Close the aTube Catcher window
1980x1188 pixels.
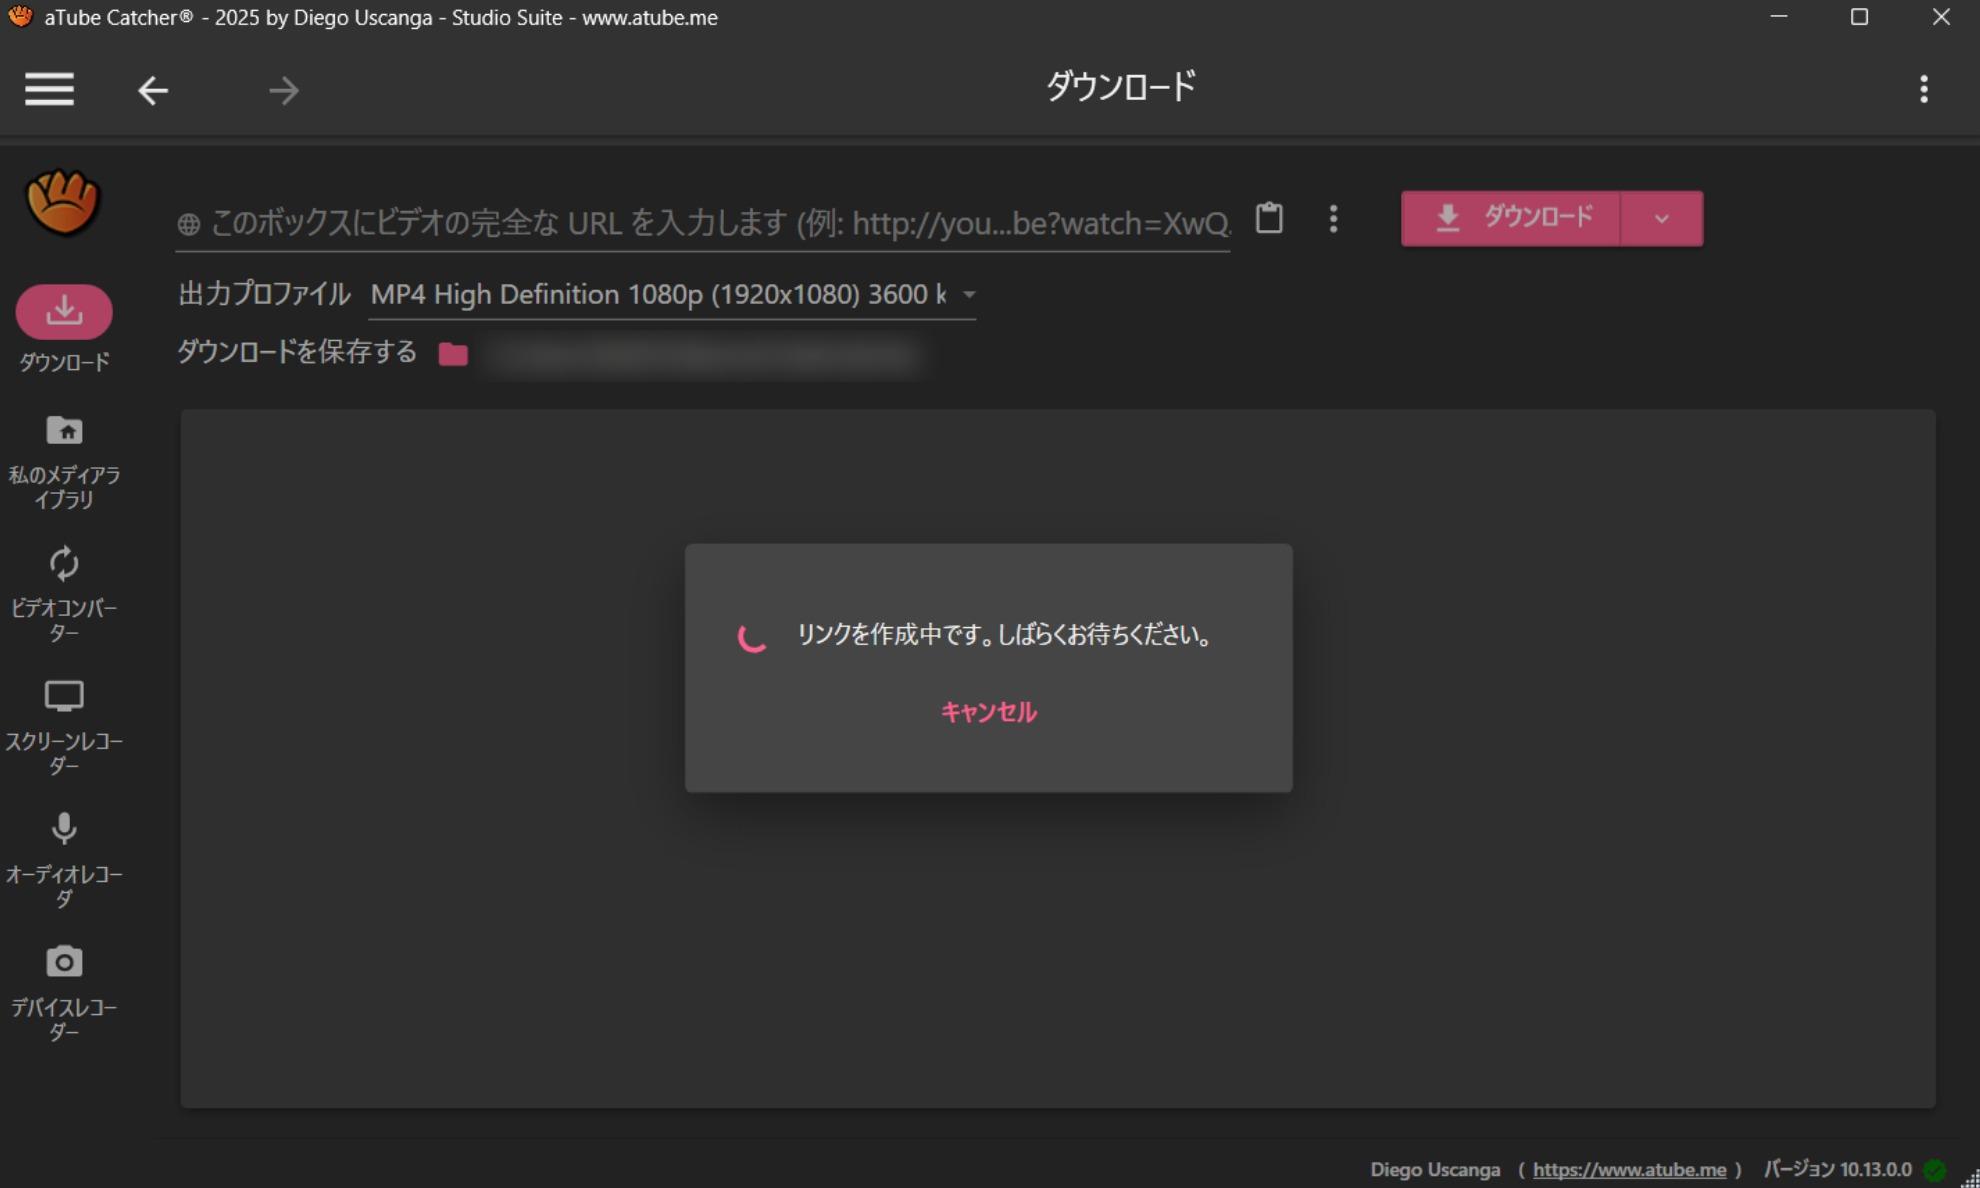[1941, 17]
